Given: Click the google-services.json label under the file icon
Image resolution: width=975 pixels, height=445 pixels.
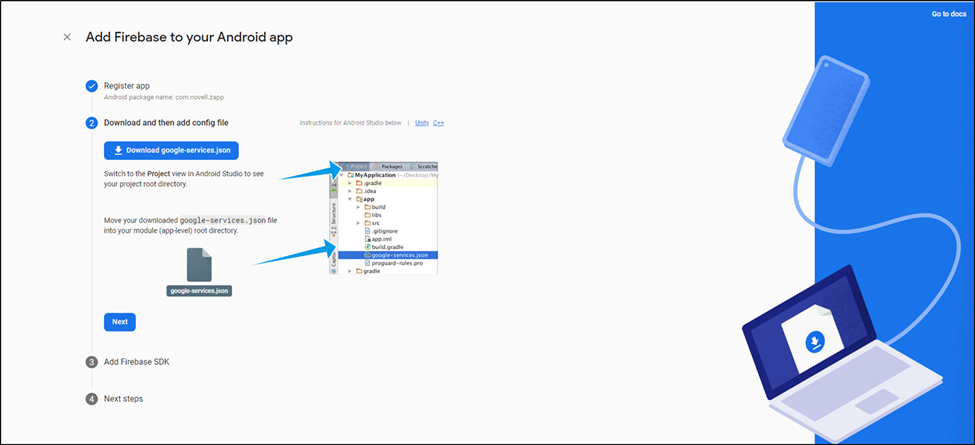Looking at the screenshot, I should (x=199, y=291).
